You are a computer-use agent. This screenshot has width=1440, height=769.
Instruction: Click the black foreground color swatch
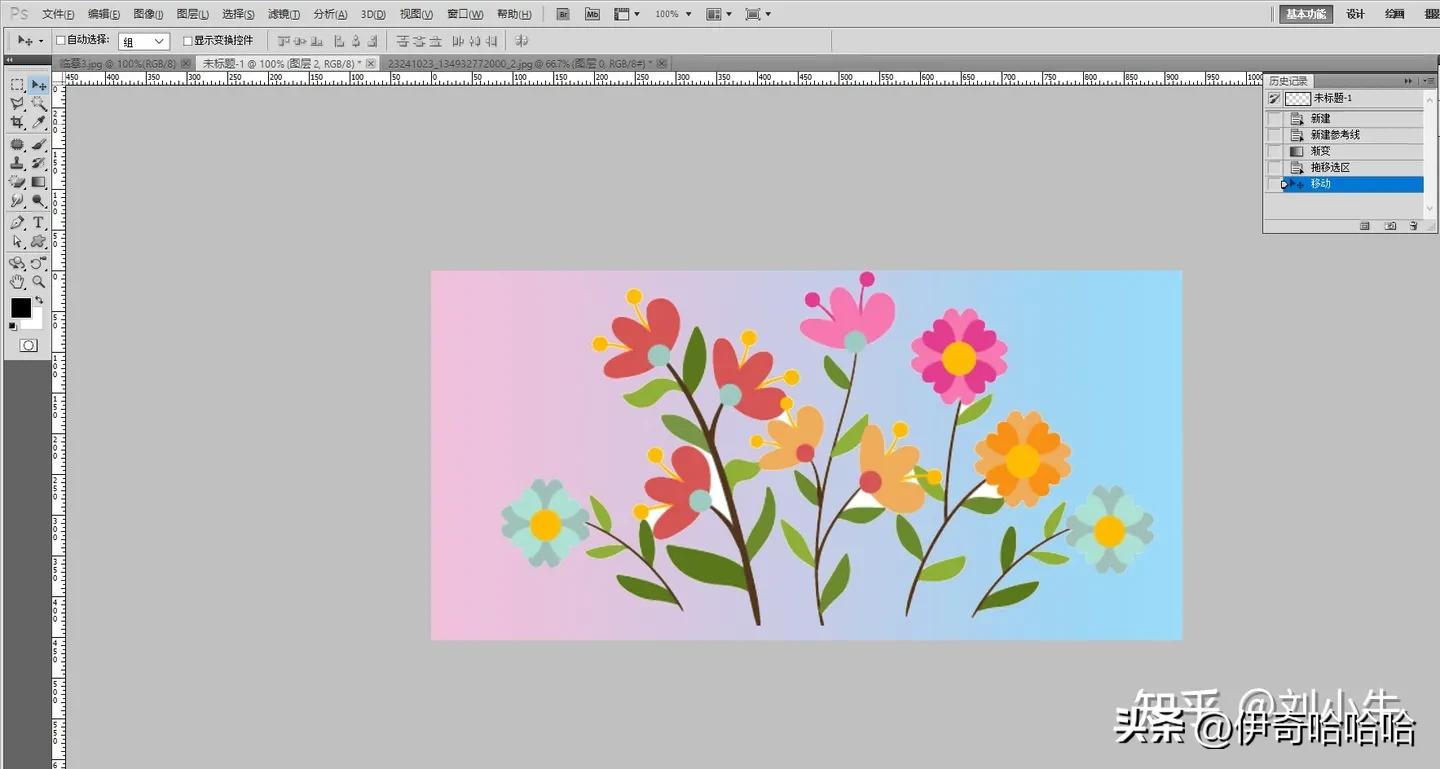click(20, 307)
